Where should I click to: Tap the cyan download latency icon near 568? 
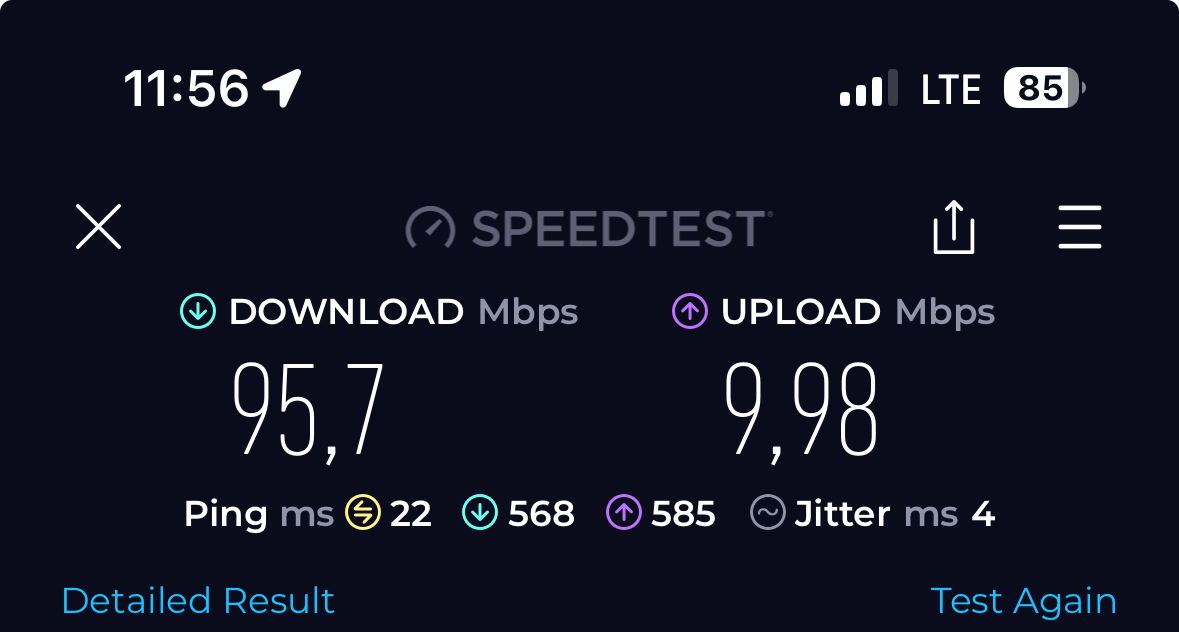click(x=480, y=513)
